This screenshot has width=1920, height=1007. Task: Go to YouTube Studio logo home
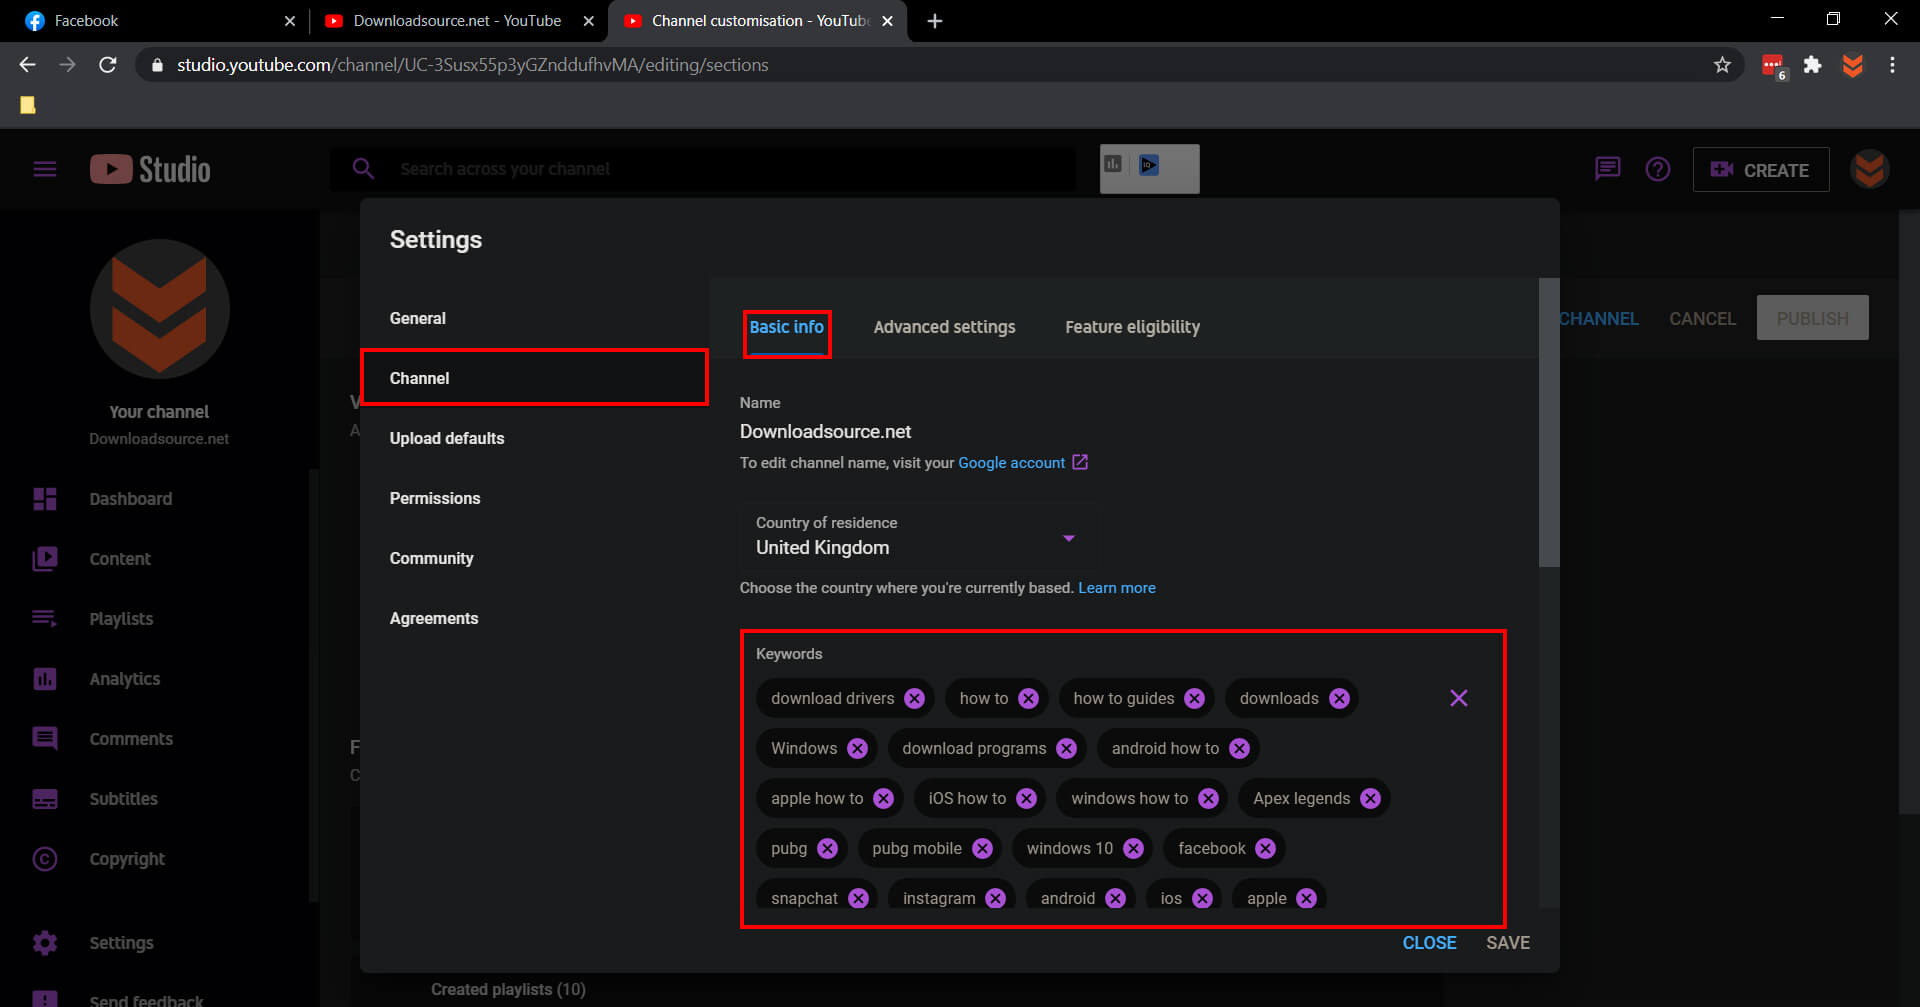coord(150,169)
